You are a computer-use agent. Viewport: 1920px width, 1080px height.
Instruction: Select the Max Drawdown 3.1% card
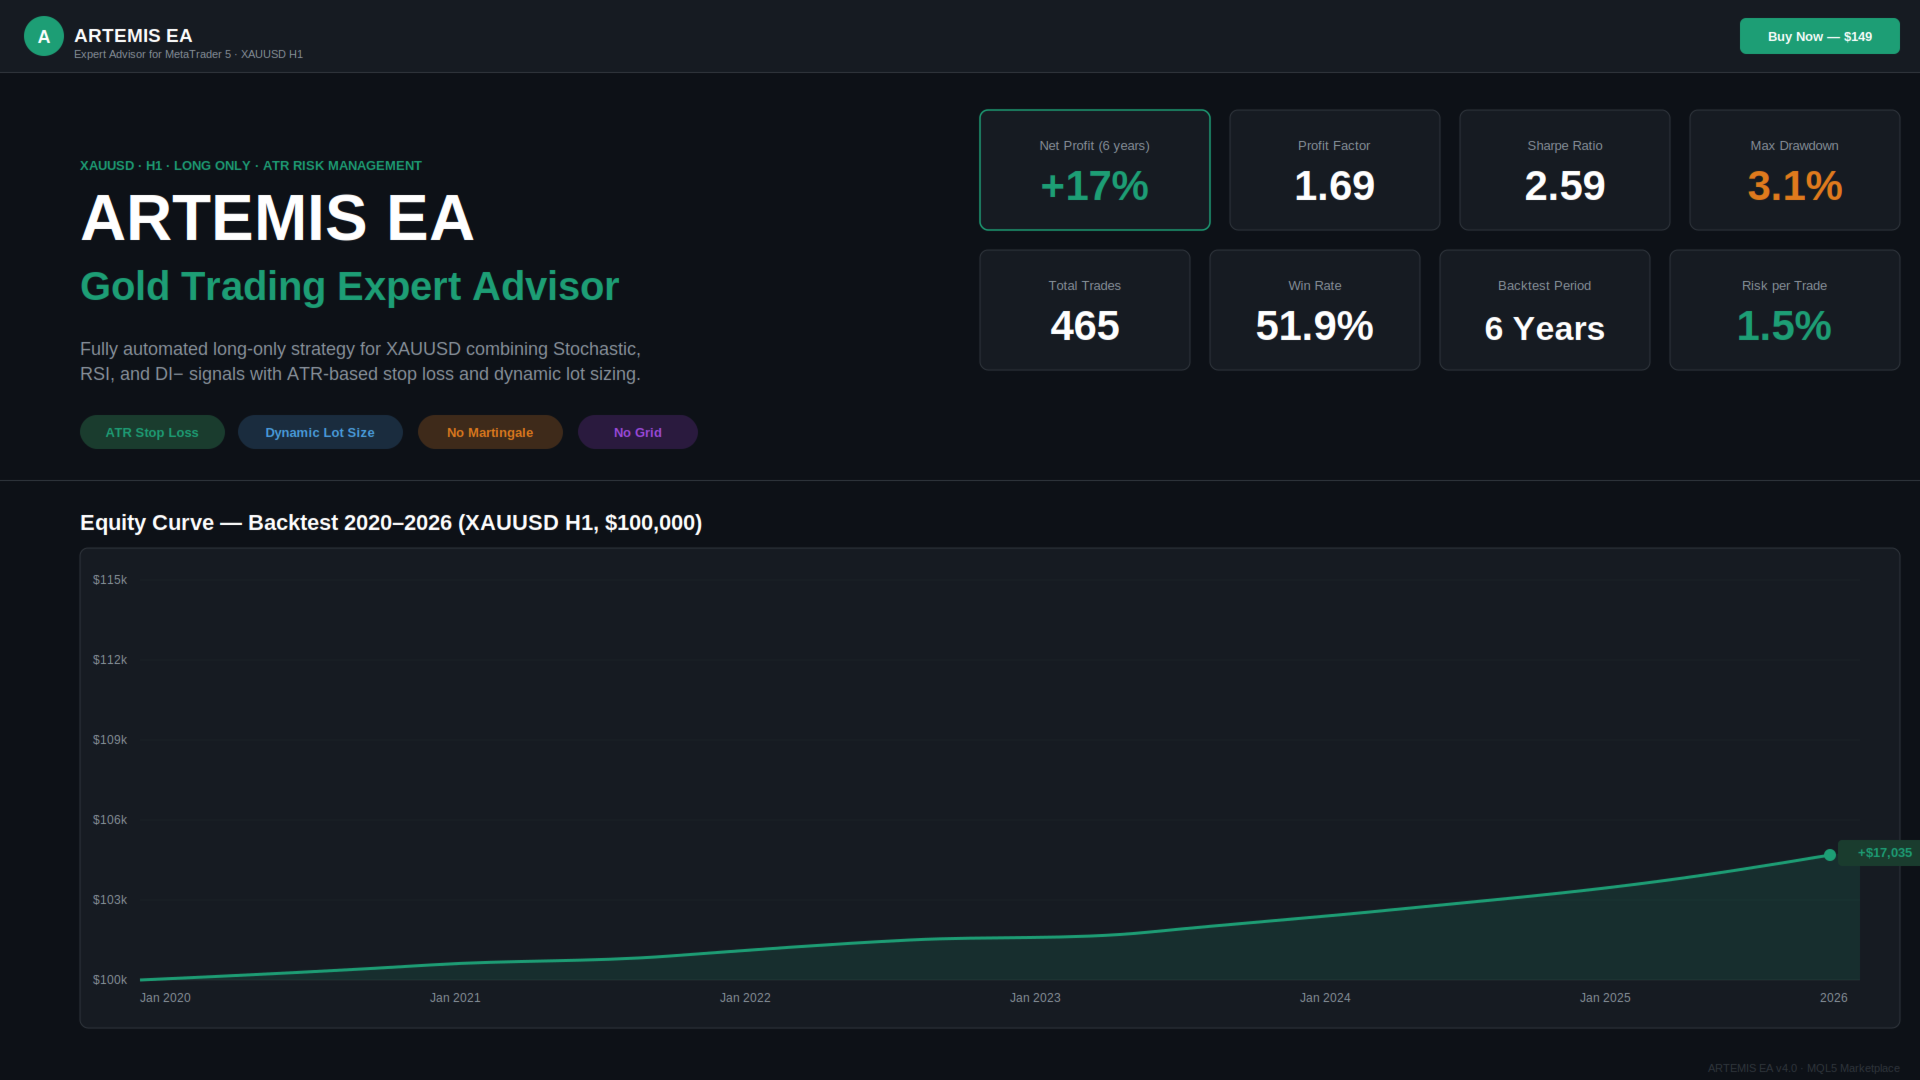click(x=1794, y=170)
